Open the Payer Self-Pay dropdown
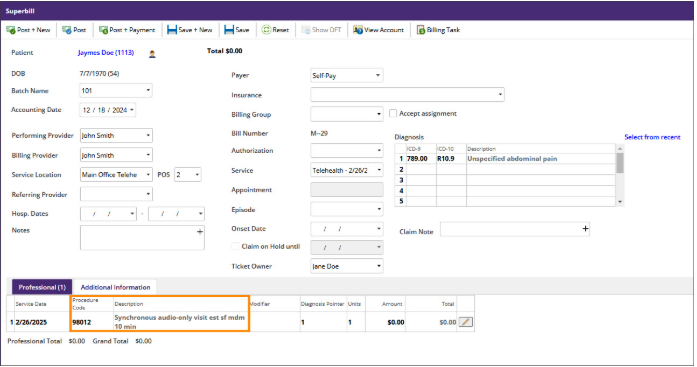The width and height of the screenshot is (697, 367). (x=378, y=76)
